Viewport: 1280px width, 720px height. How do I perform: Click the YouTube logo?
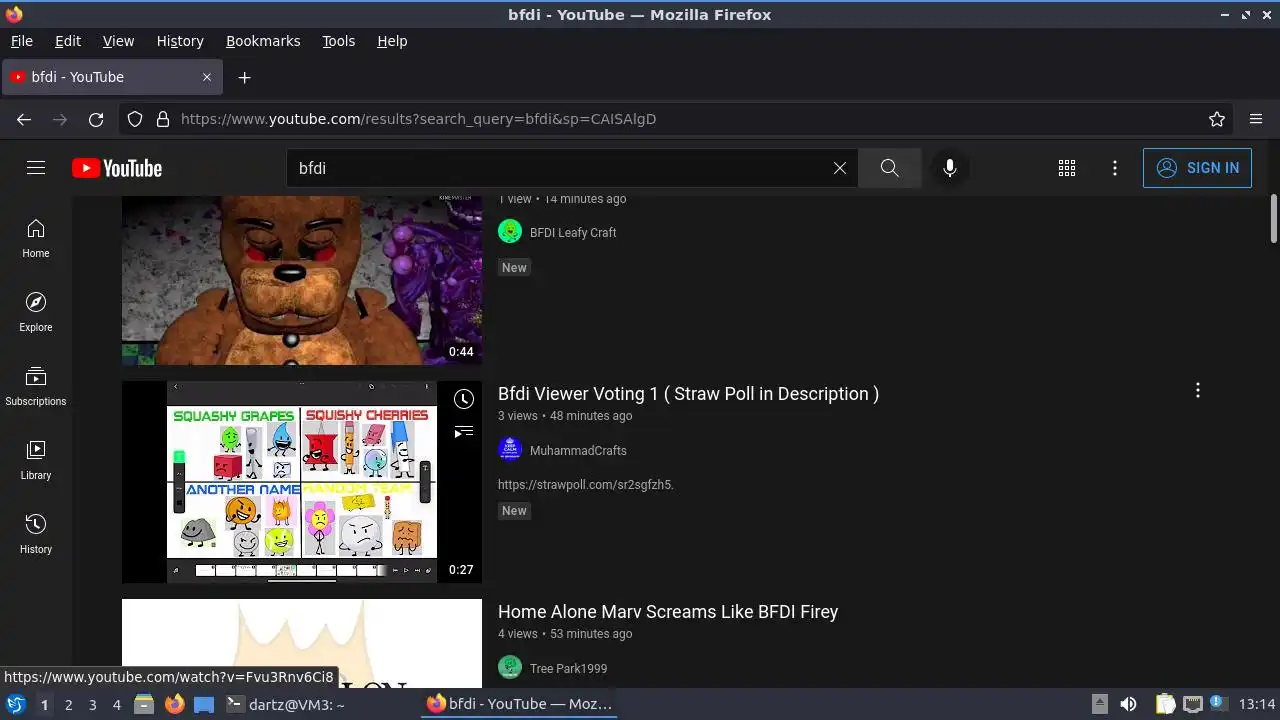point(117,168)
